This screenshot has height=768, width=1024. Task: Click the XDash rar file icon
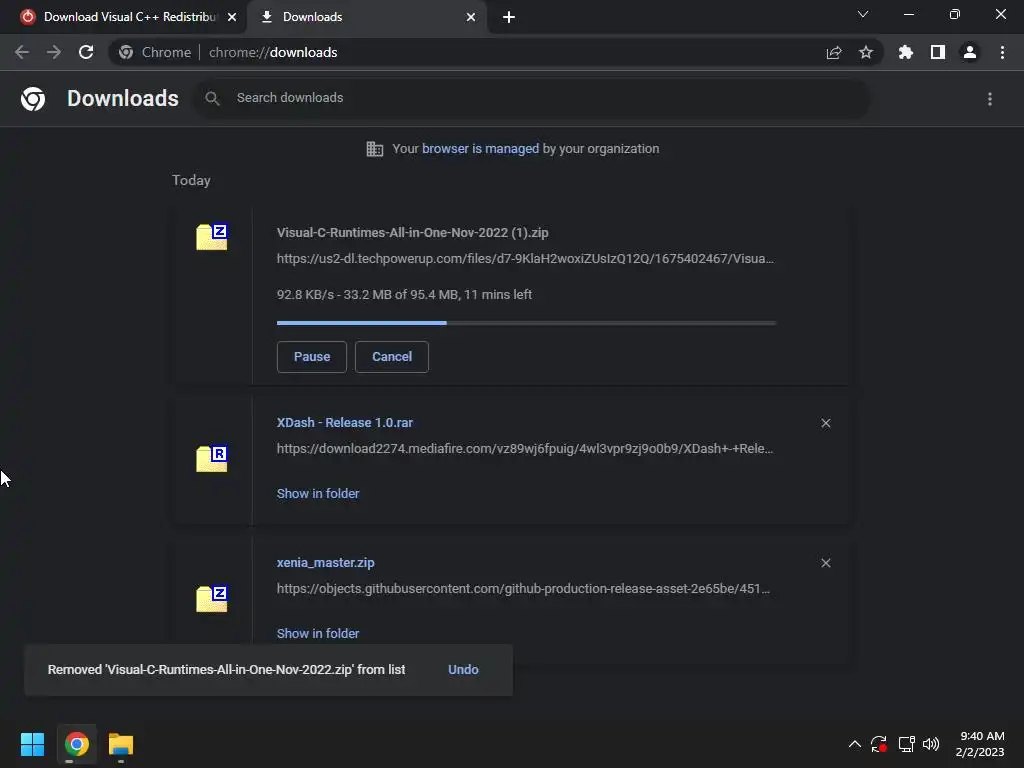pos(212,458)
